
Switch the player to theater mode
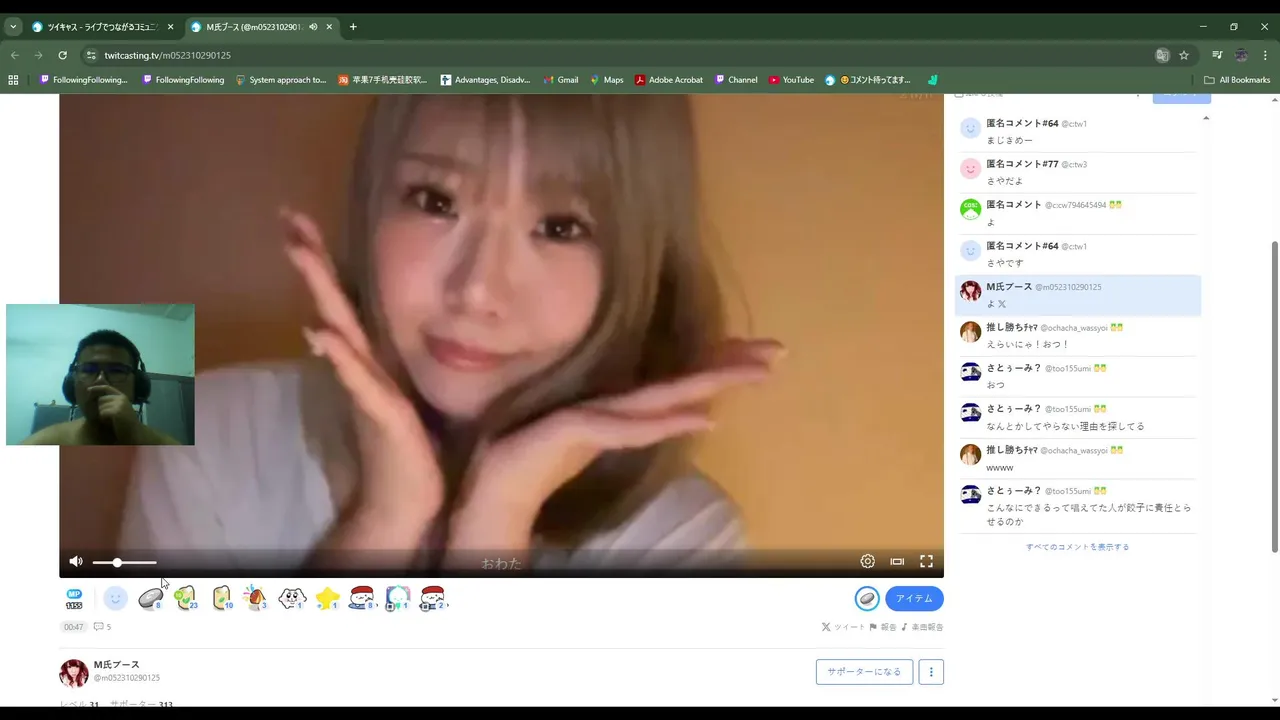click(x=897, y=562)
